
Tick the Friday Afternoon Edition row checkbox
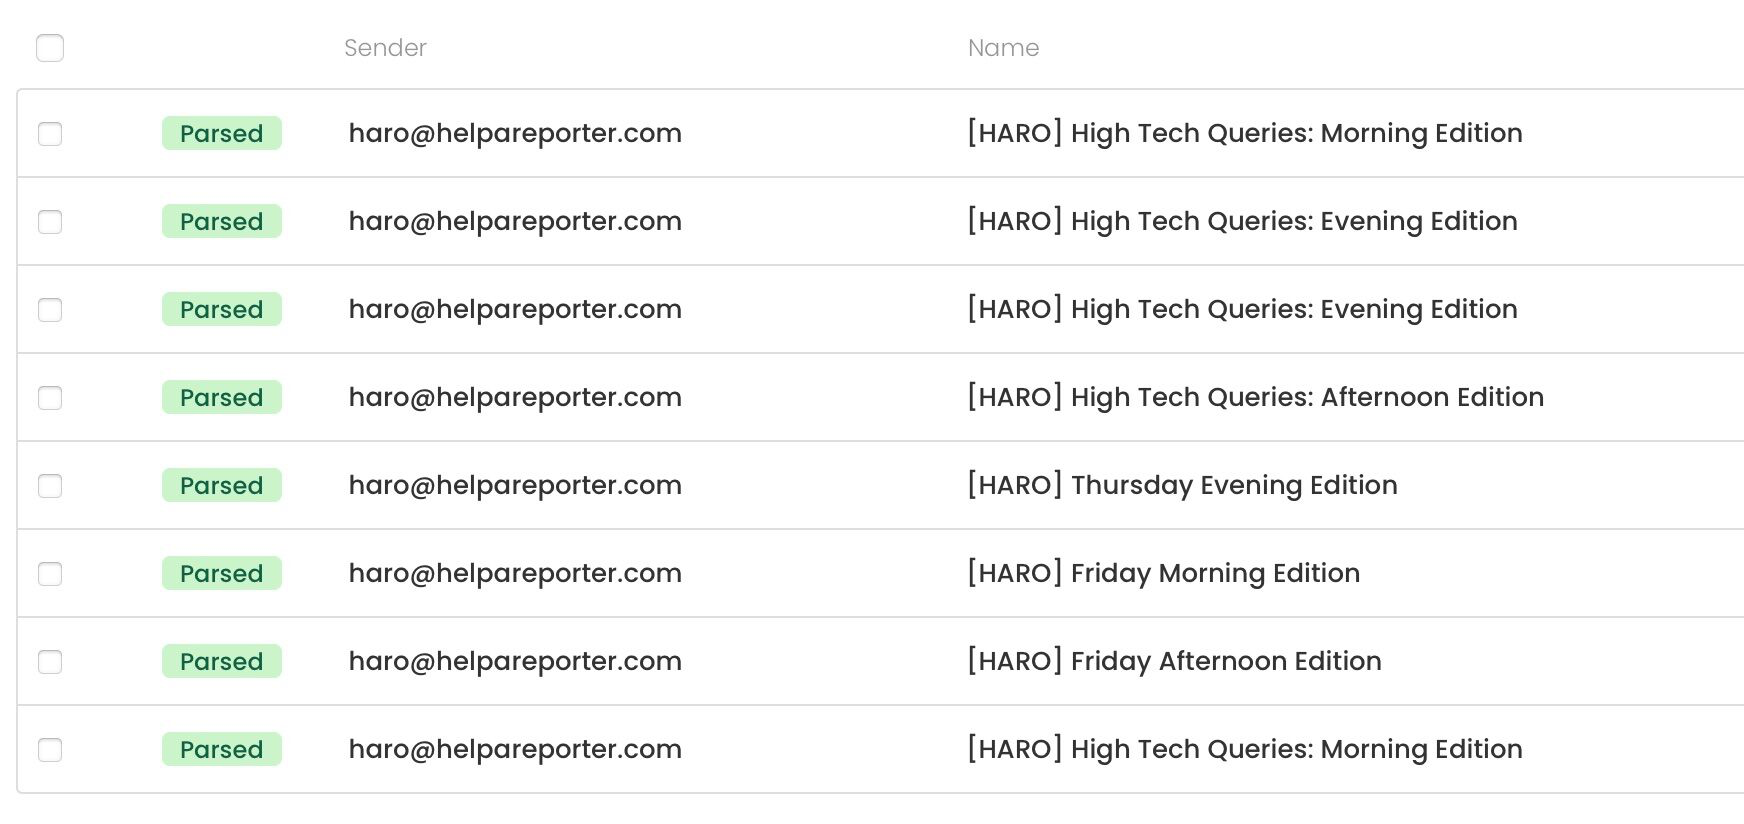pyautogui.click(x=50, y=662)
